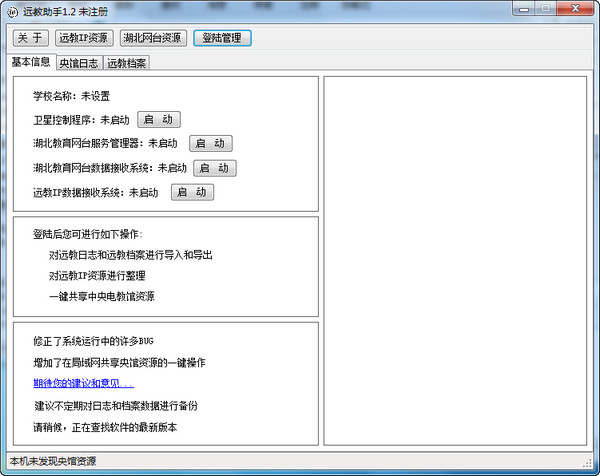The image size is (600, 476).
Task: Click the 卫星控制程序: 未启动 label
Action: 81,120
